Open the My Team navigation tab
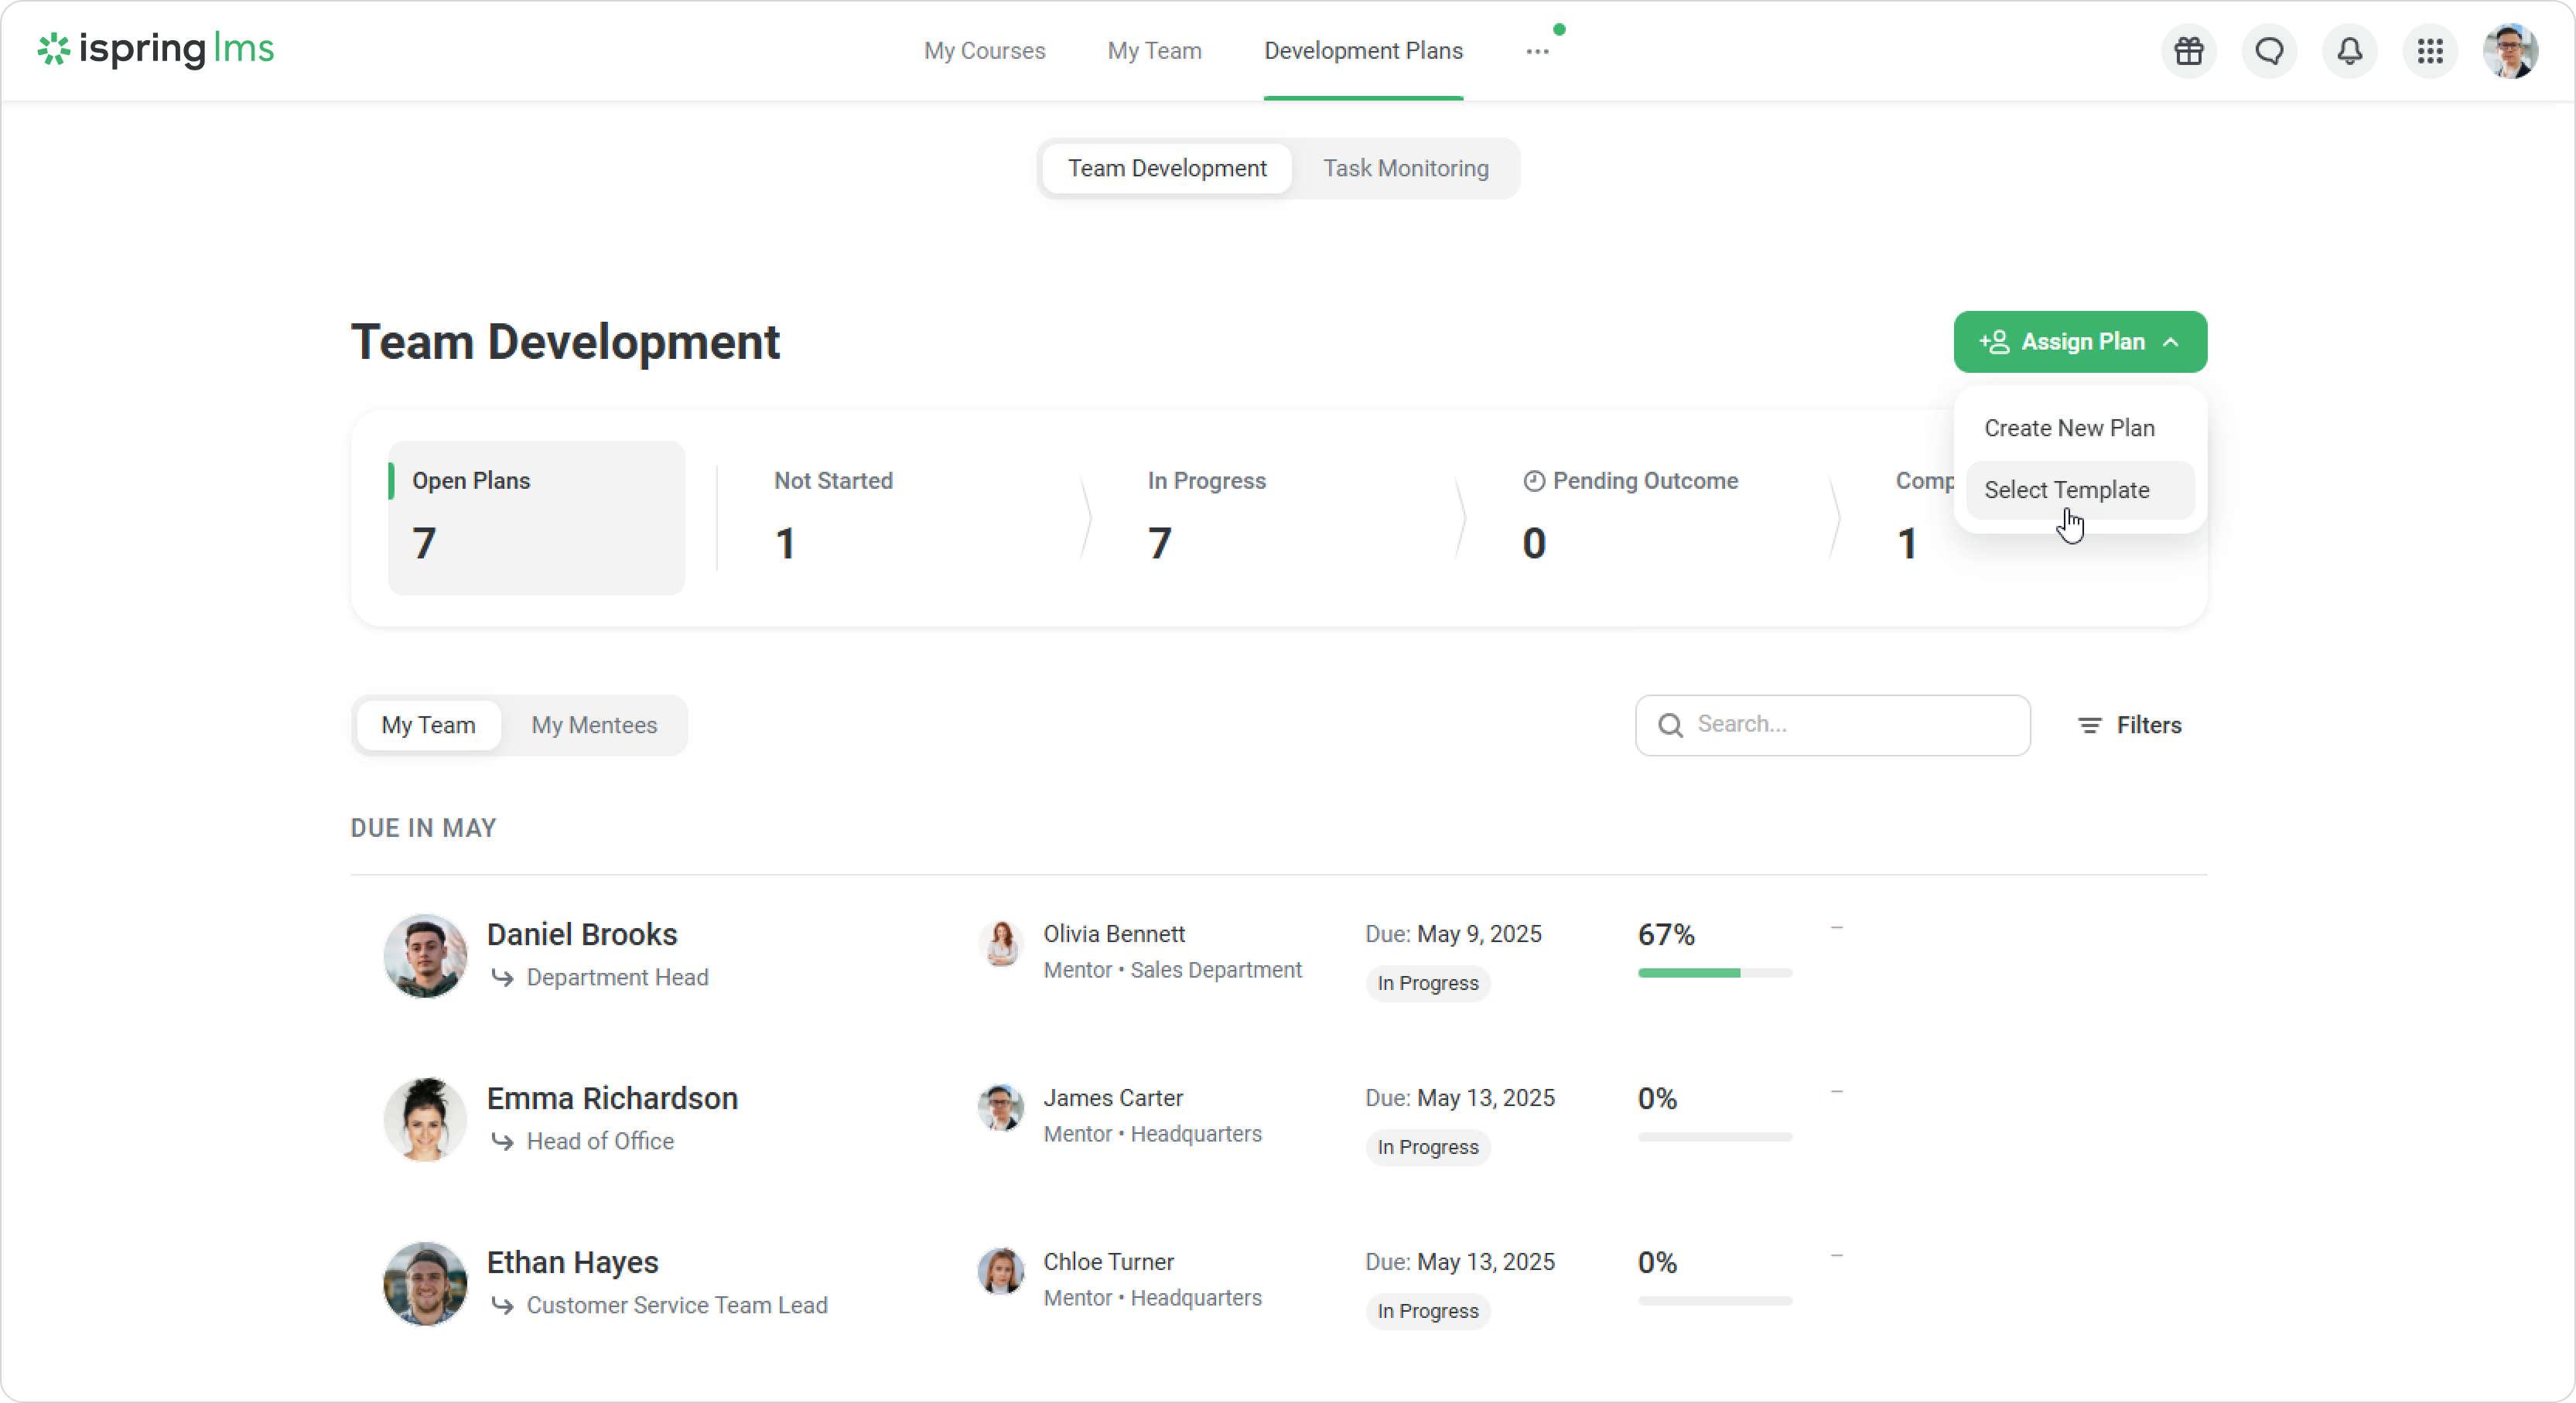The height and width of the screenshot is (1403, 2576). pyautogui.click(x=1154, y=51)
